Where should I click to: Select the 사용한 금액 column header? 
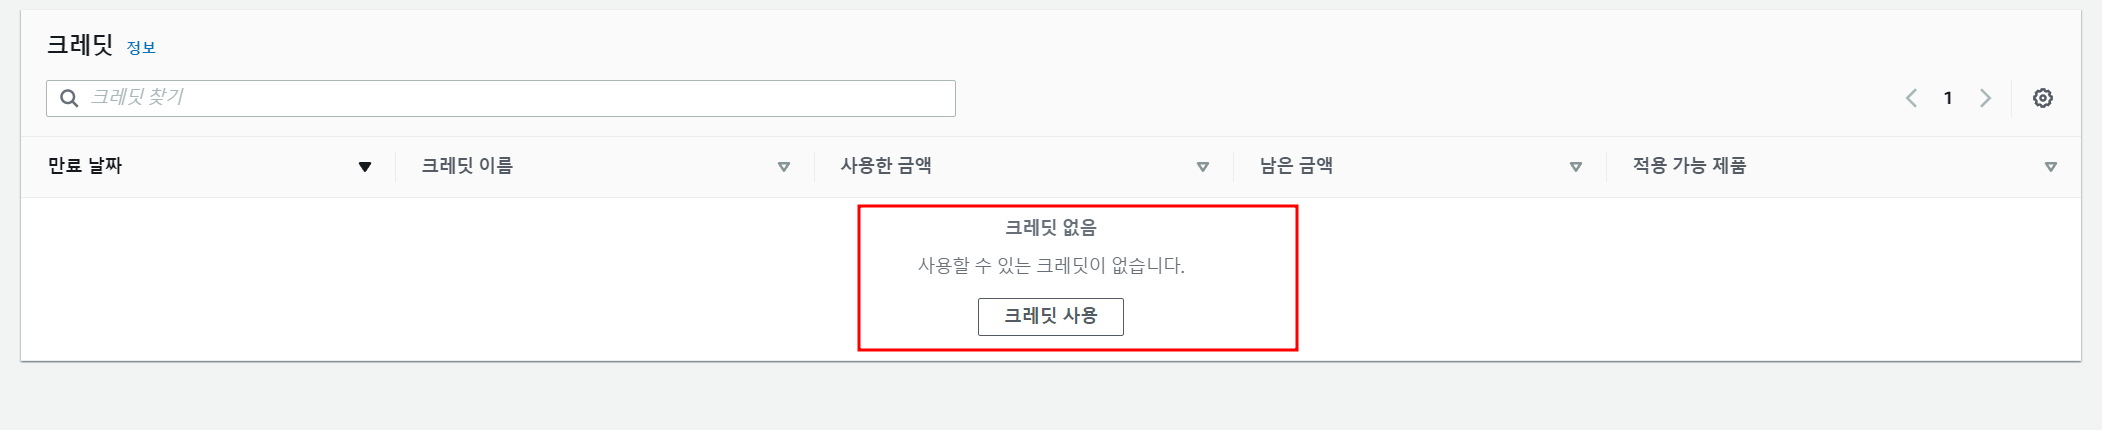click(886, 166)
